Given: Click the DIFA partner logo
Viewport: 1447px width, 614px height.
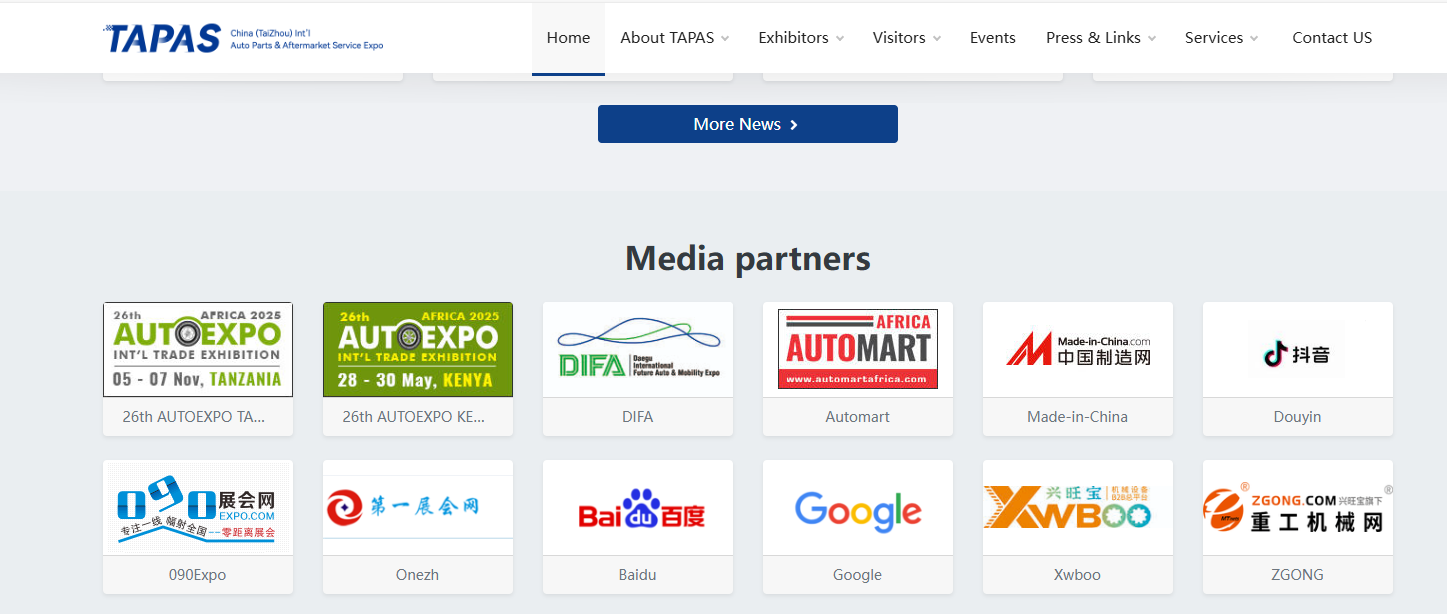Looking at the screenshot, I should coord(638,350).
